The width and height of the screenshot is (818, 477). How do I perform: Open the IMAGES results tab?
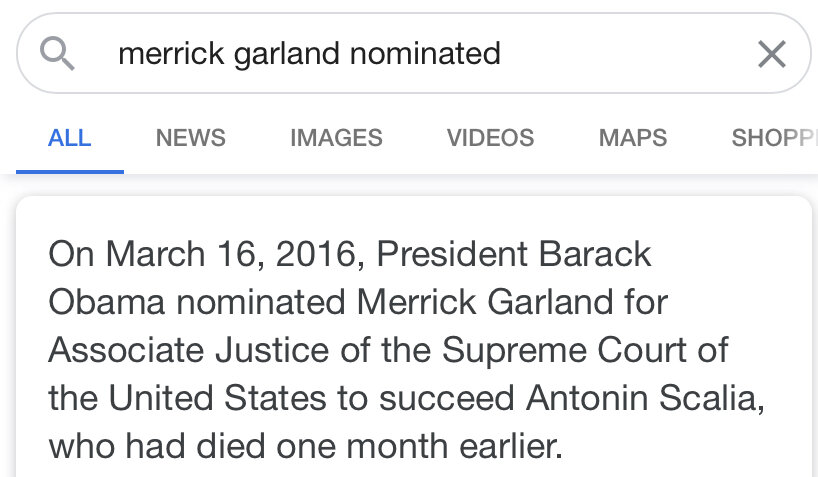click(336, 138)
